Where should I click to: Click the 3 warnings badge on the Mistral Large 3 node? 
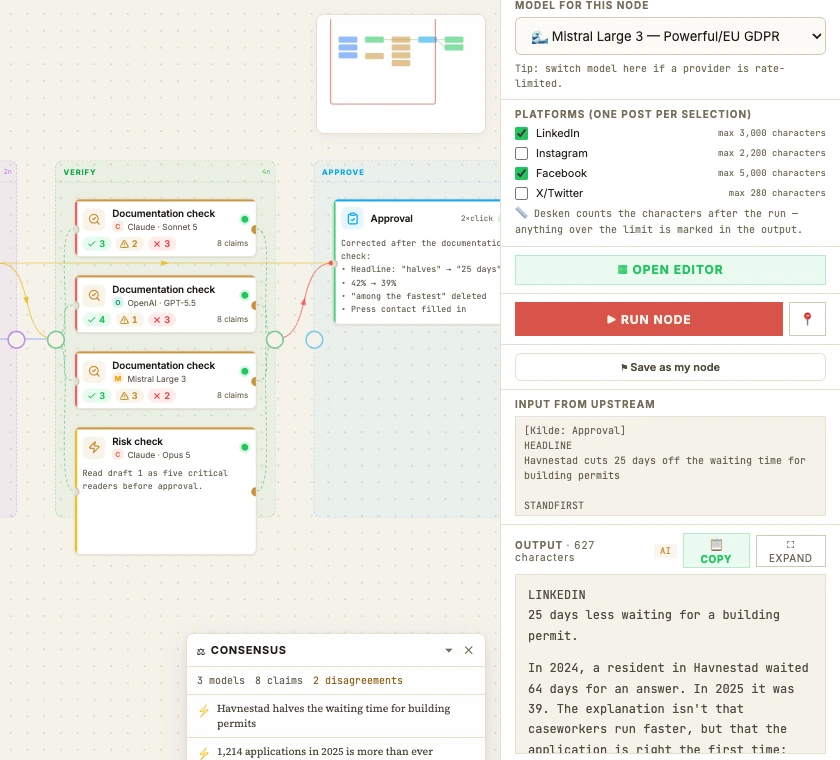(x=129, y=396)
